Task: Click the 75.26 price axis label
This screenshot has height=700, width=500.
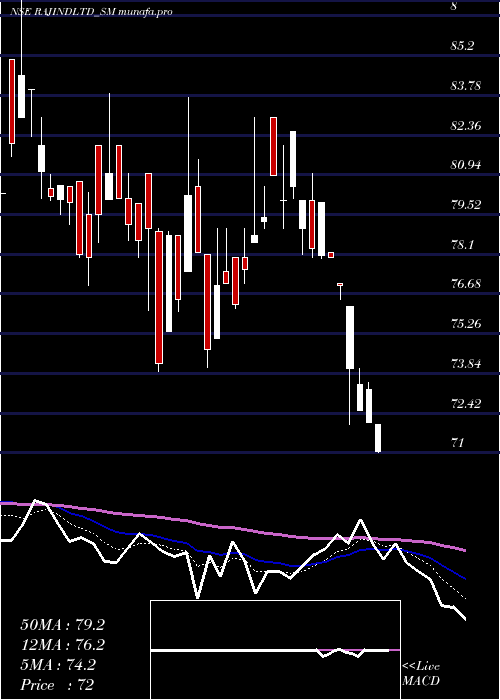Action: 466,324
